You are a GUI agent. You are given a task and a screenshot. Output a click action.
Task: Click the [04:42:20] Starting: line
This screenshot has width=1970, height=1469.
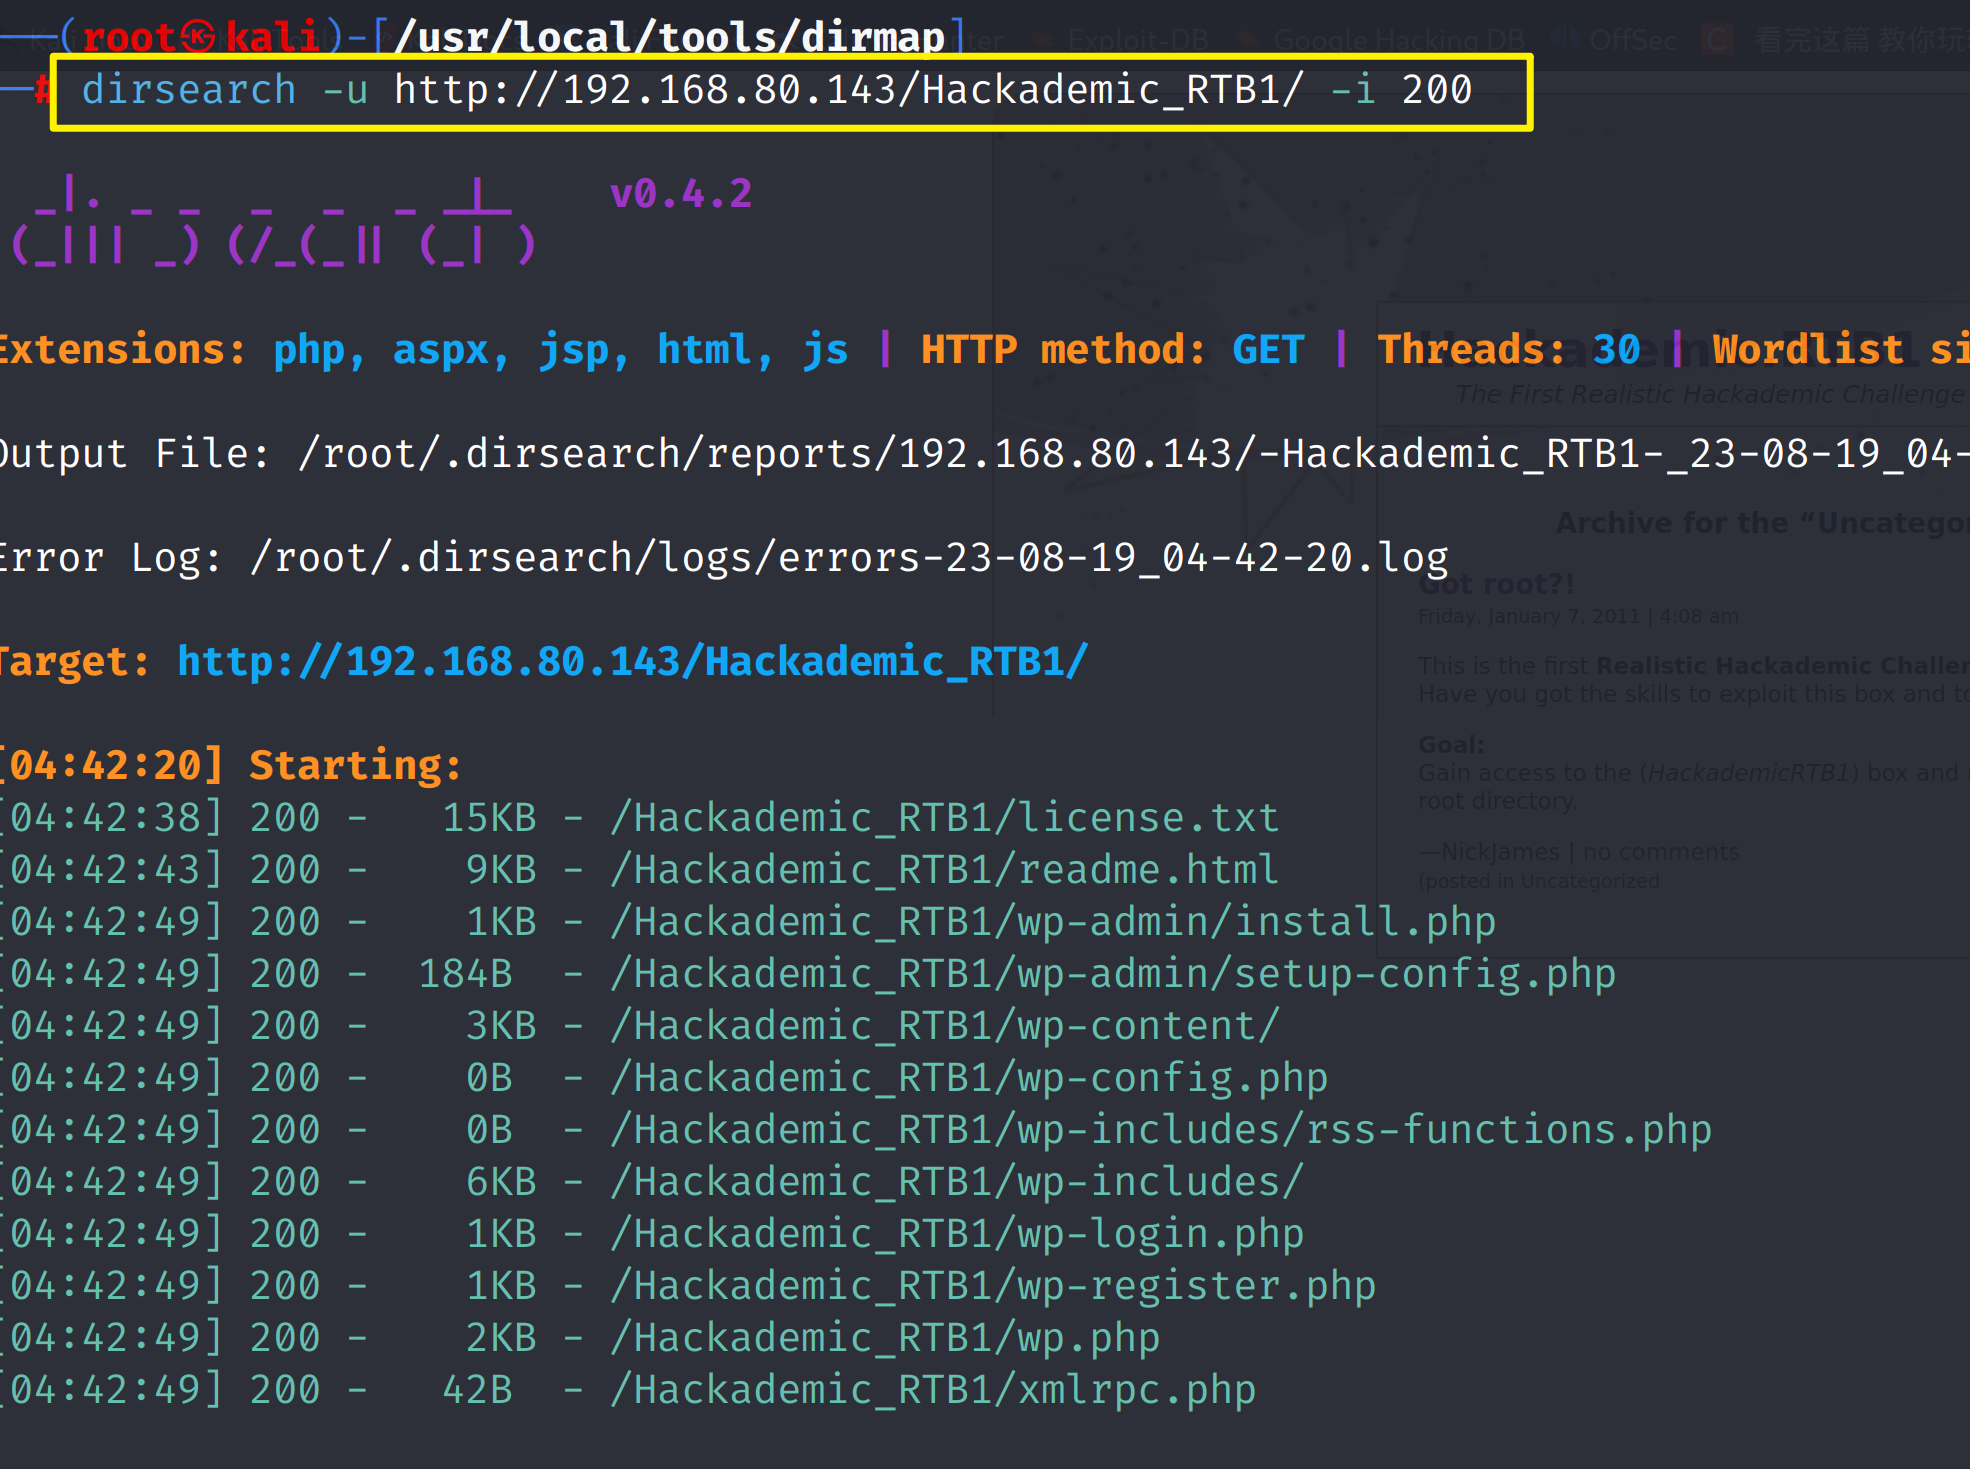[x=232, y=766]
